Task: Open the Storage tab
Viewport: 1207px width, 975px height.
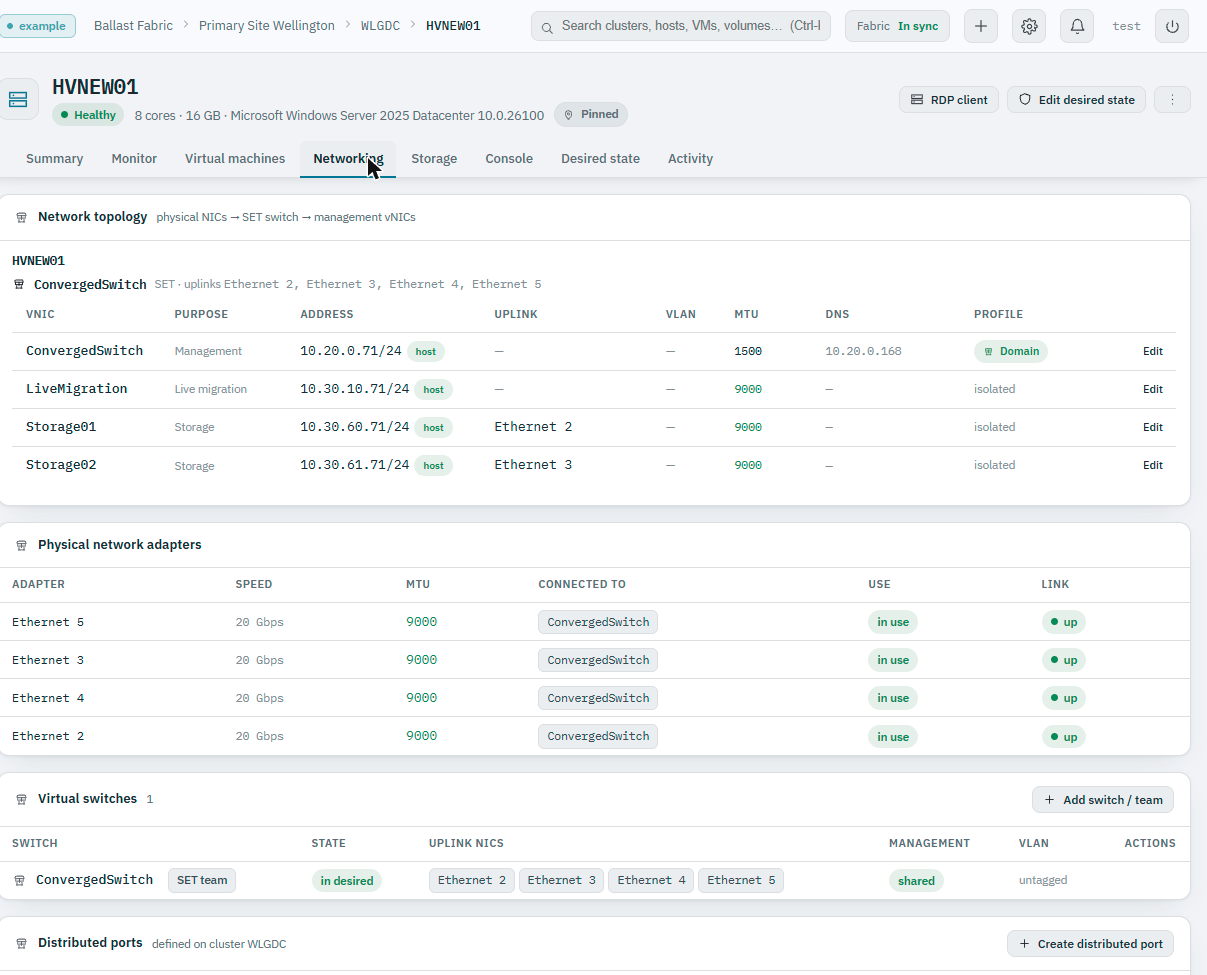Action: click(x=434, y=158)
